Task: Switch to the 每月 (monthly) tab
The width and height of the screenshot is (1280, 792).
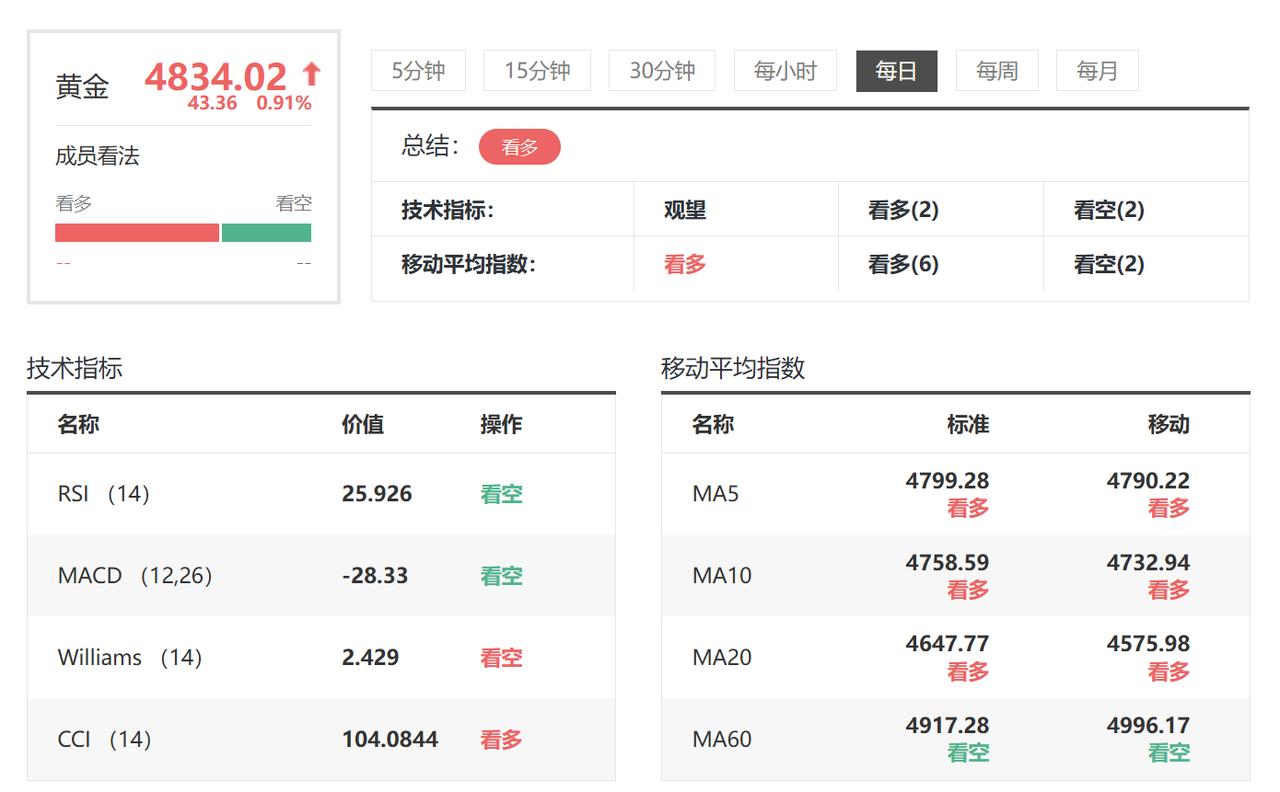Action: tap(1097, 70)
